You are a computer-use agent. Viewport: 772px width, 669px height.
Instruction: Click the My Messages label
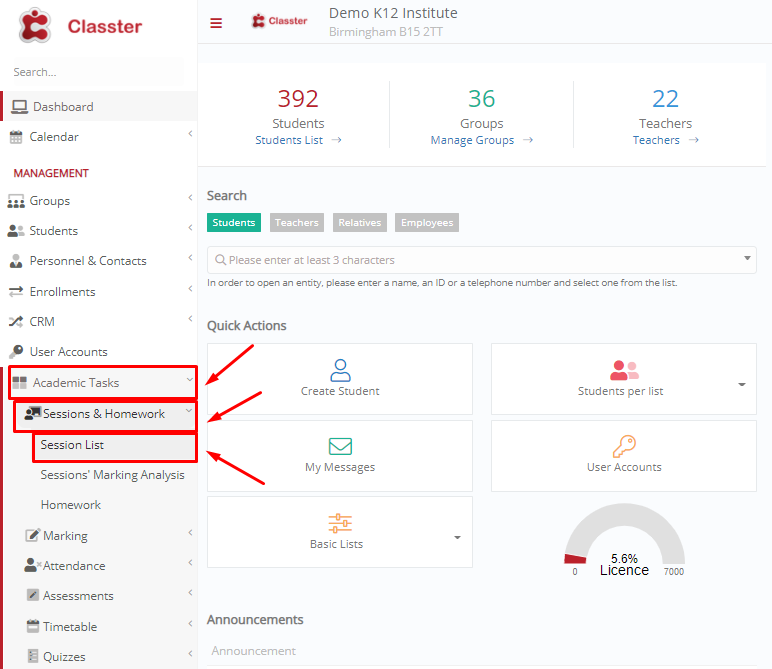340,467
